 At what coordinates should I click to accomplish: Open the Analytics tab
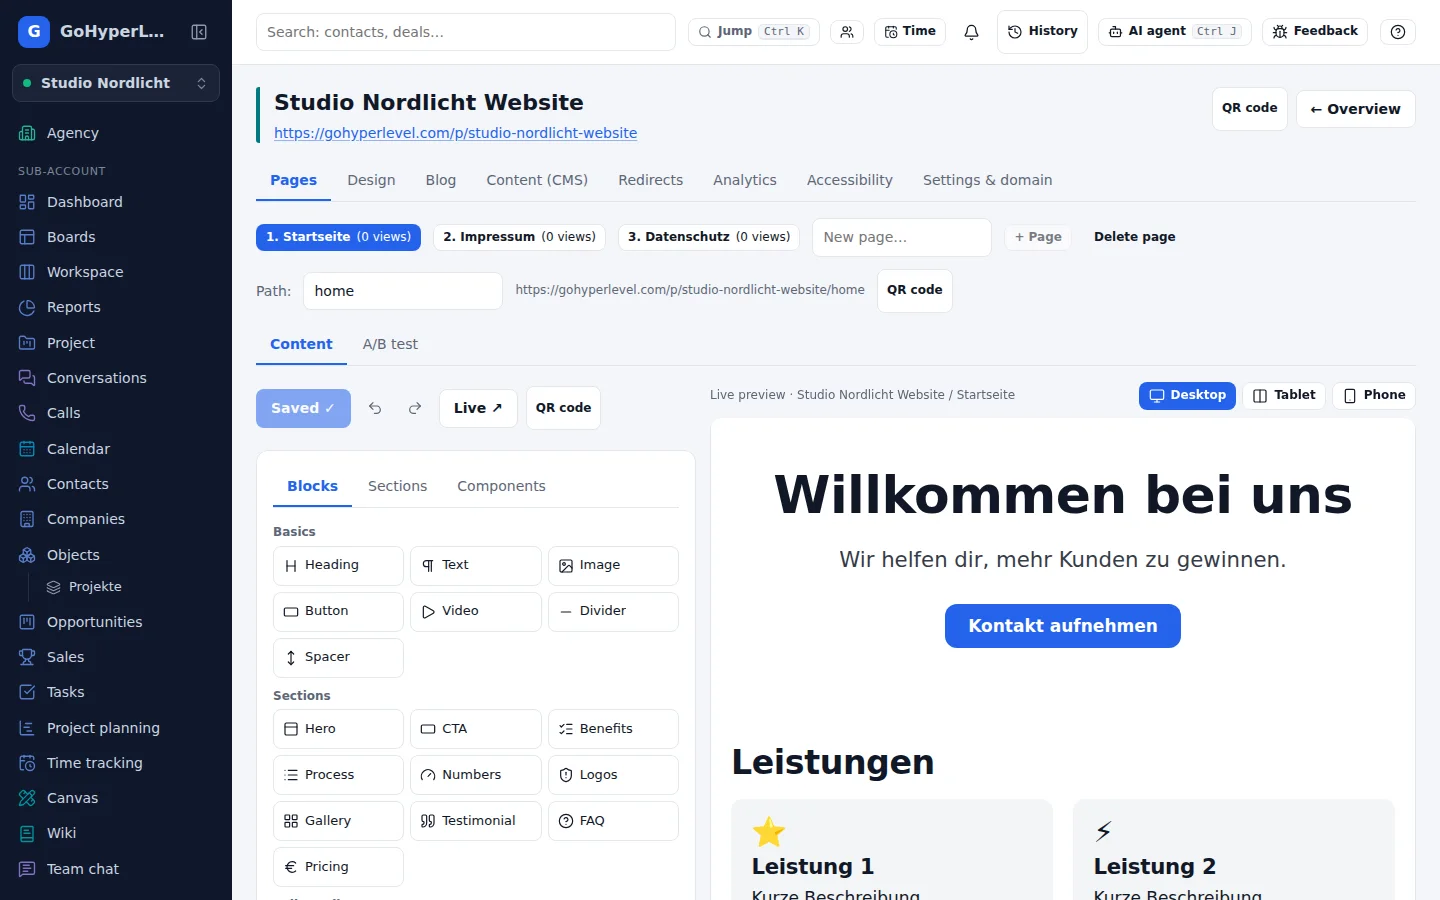[x=745, y=180]
